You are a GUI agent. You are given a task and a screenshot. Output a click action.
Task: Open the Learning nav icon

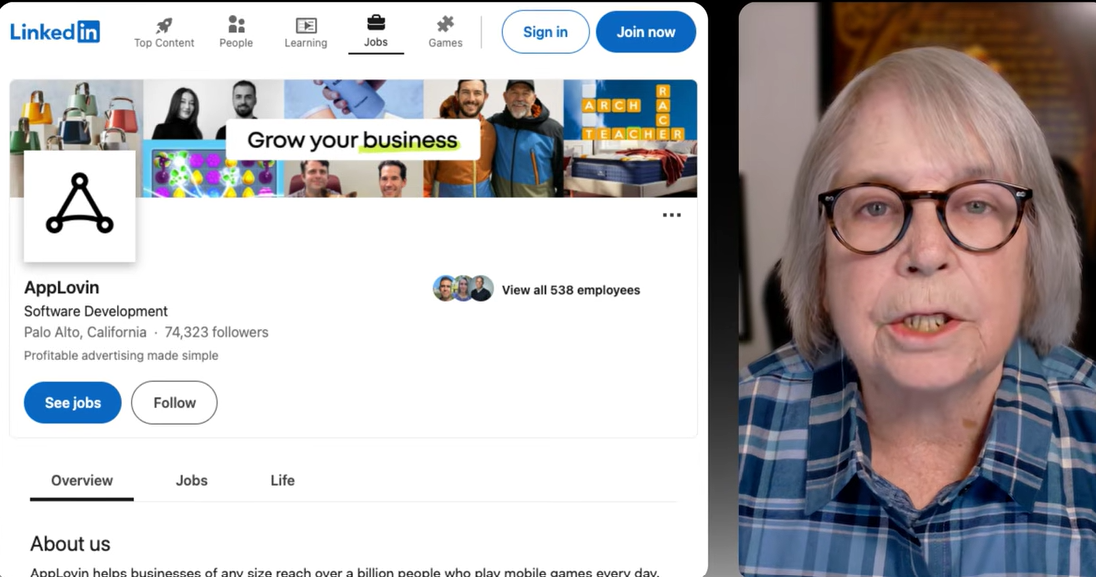click(305, 26)
